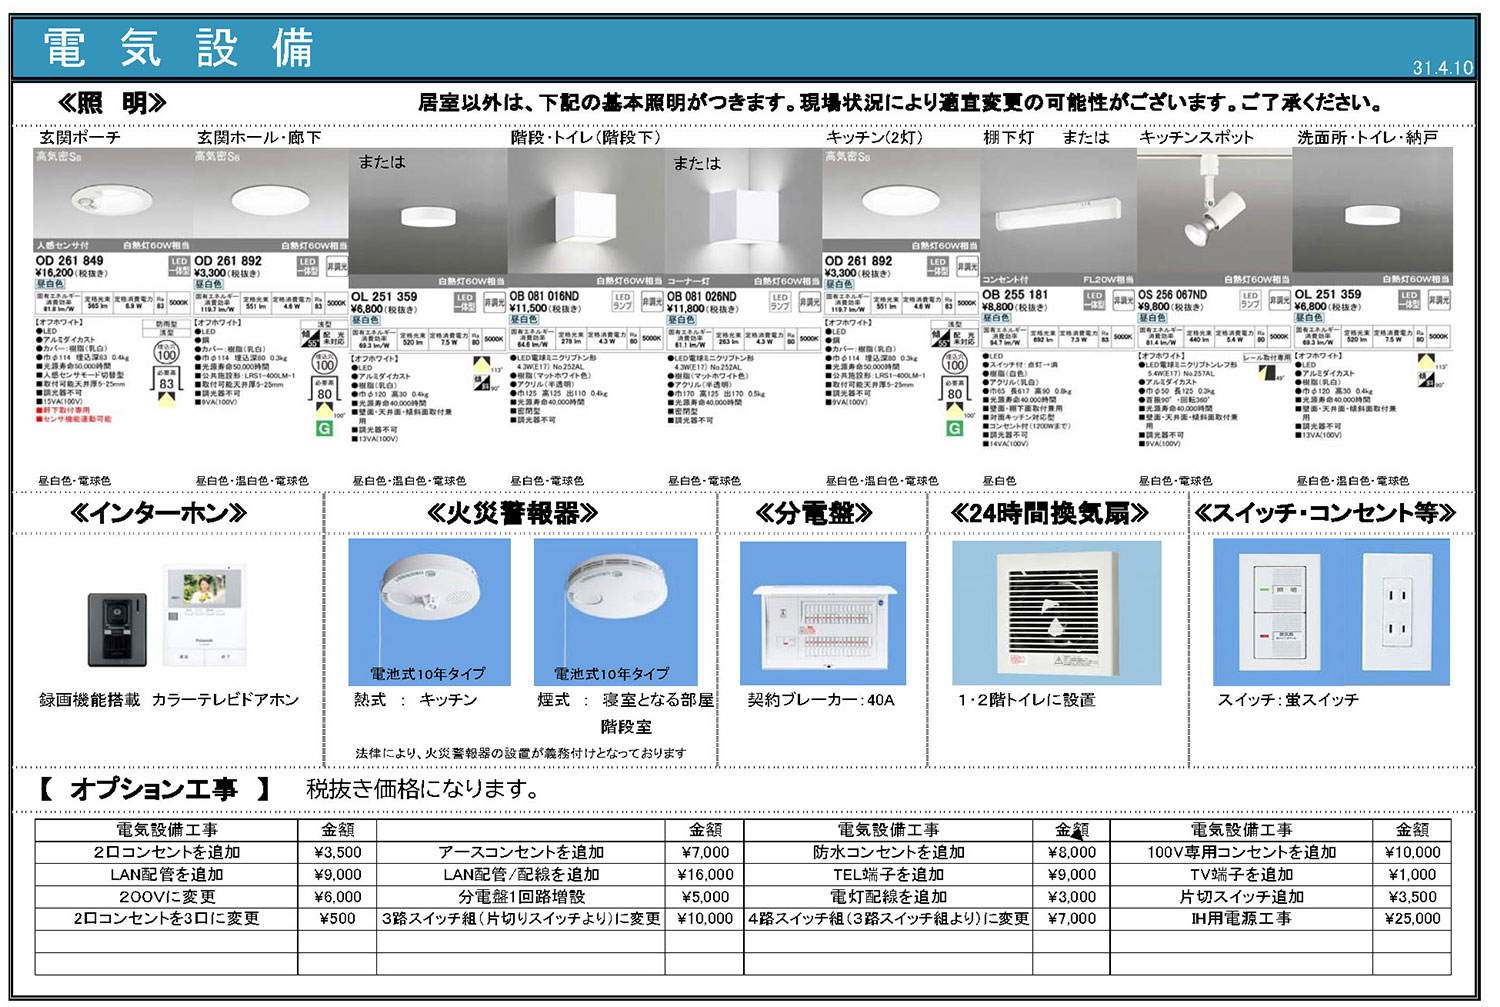
Task: Select the 4路スイッチ組 change option cell
Action: pos(889,918)
